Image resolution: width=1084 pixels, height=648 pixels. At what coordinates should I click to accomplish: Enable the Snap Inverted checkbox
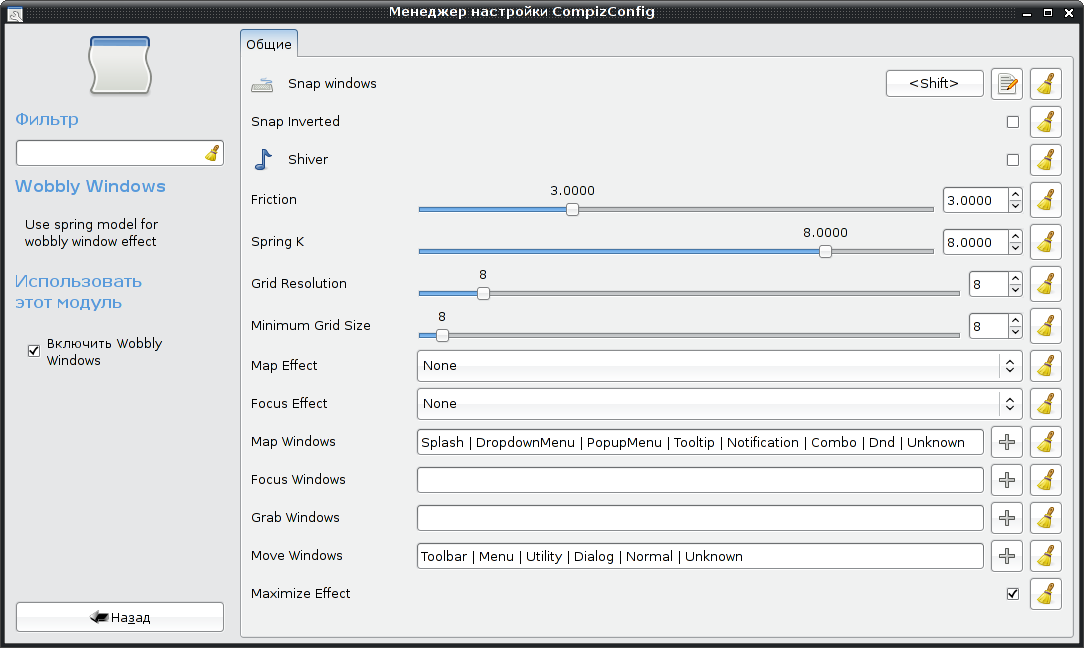point(1013,122)
